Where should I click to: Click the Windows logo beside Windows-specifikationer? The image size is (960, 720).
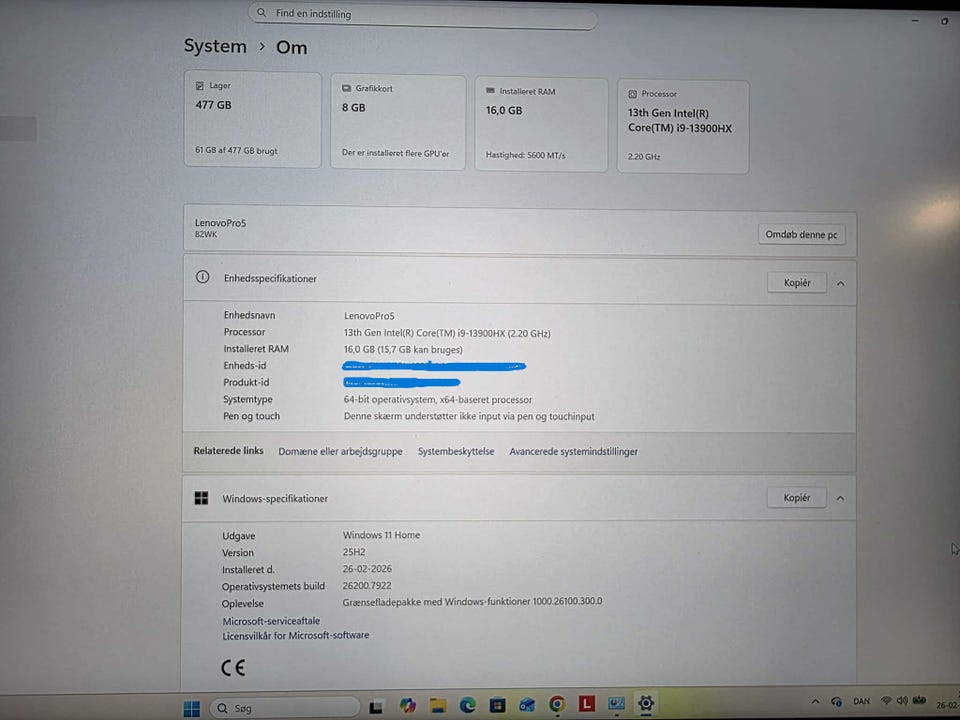point(201,498)
